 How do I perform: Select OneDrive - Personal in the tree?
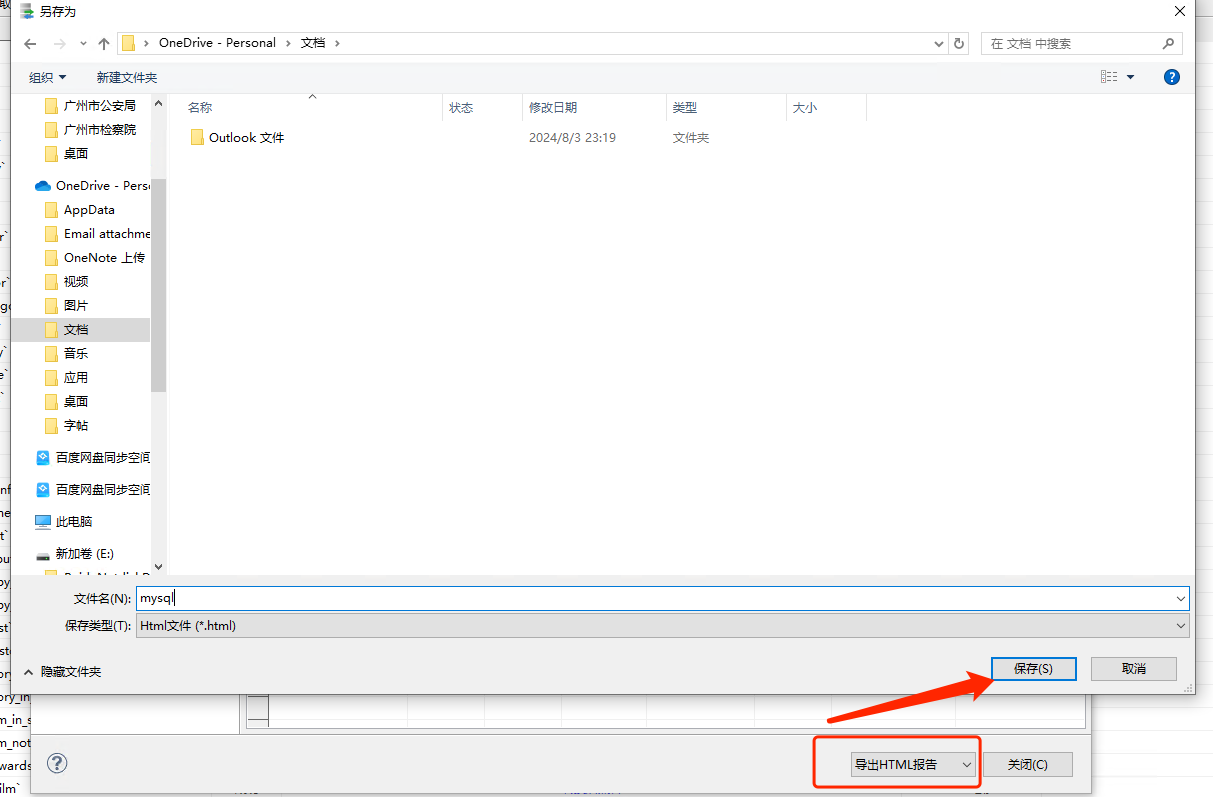tap(101, 185)
